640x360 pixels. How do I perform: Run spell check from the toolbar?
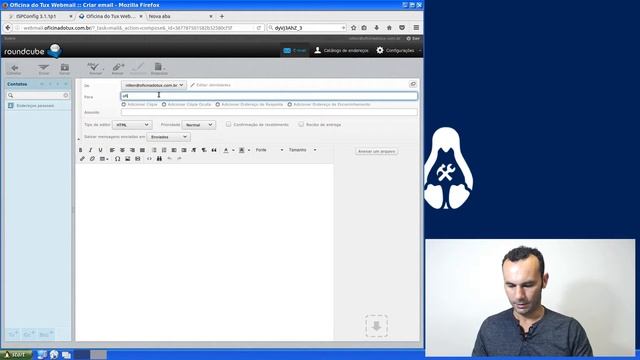(95, 69)
